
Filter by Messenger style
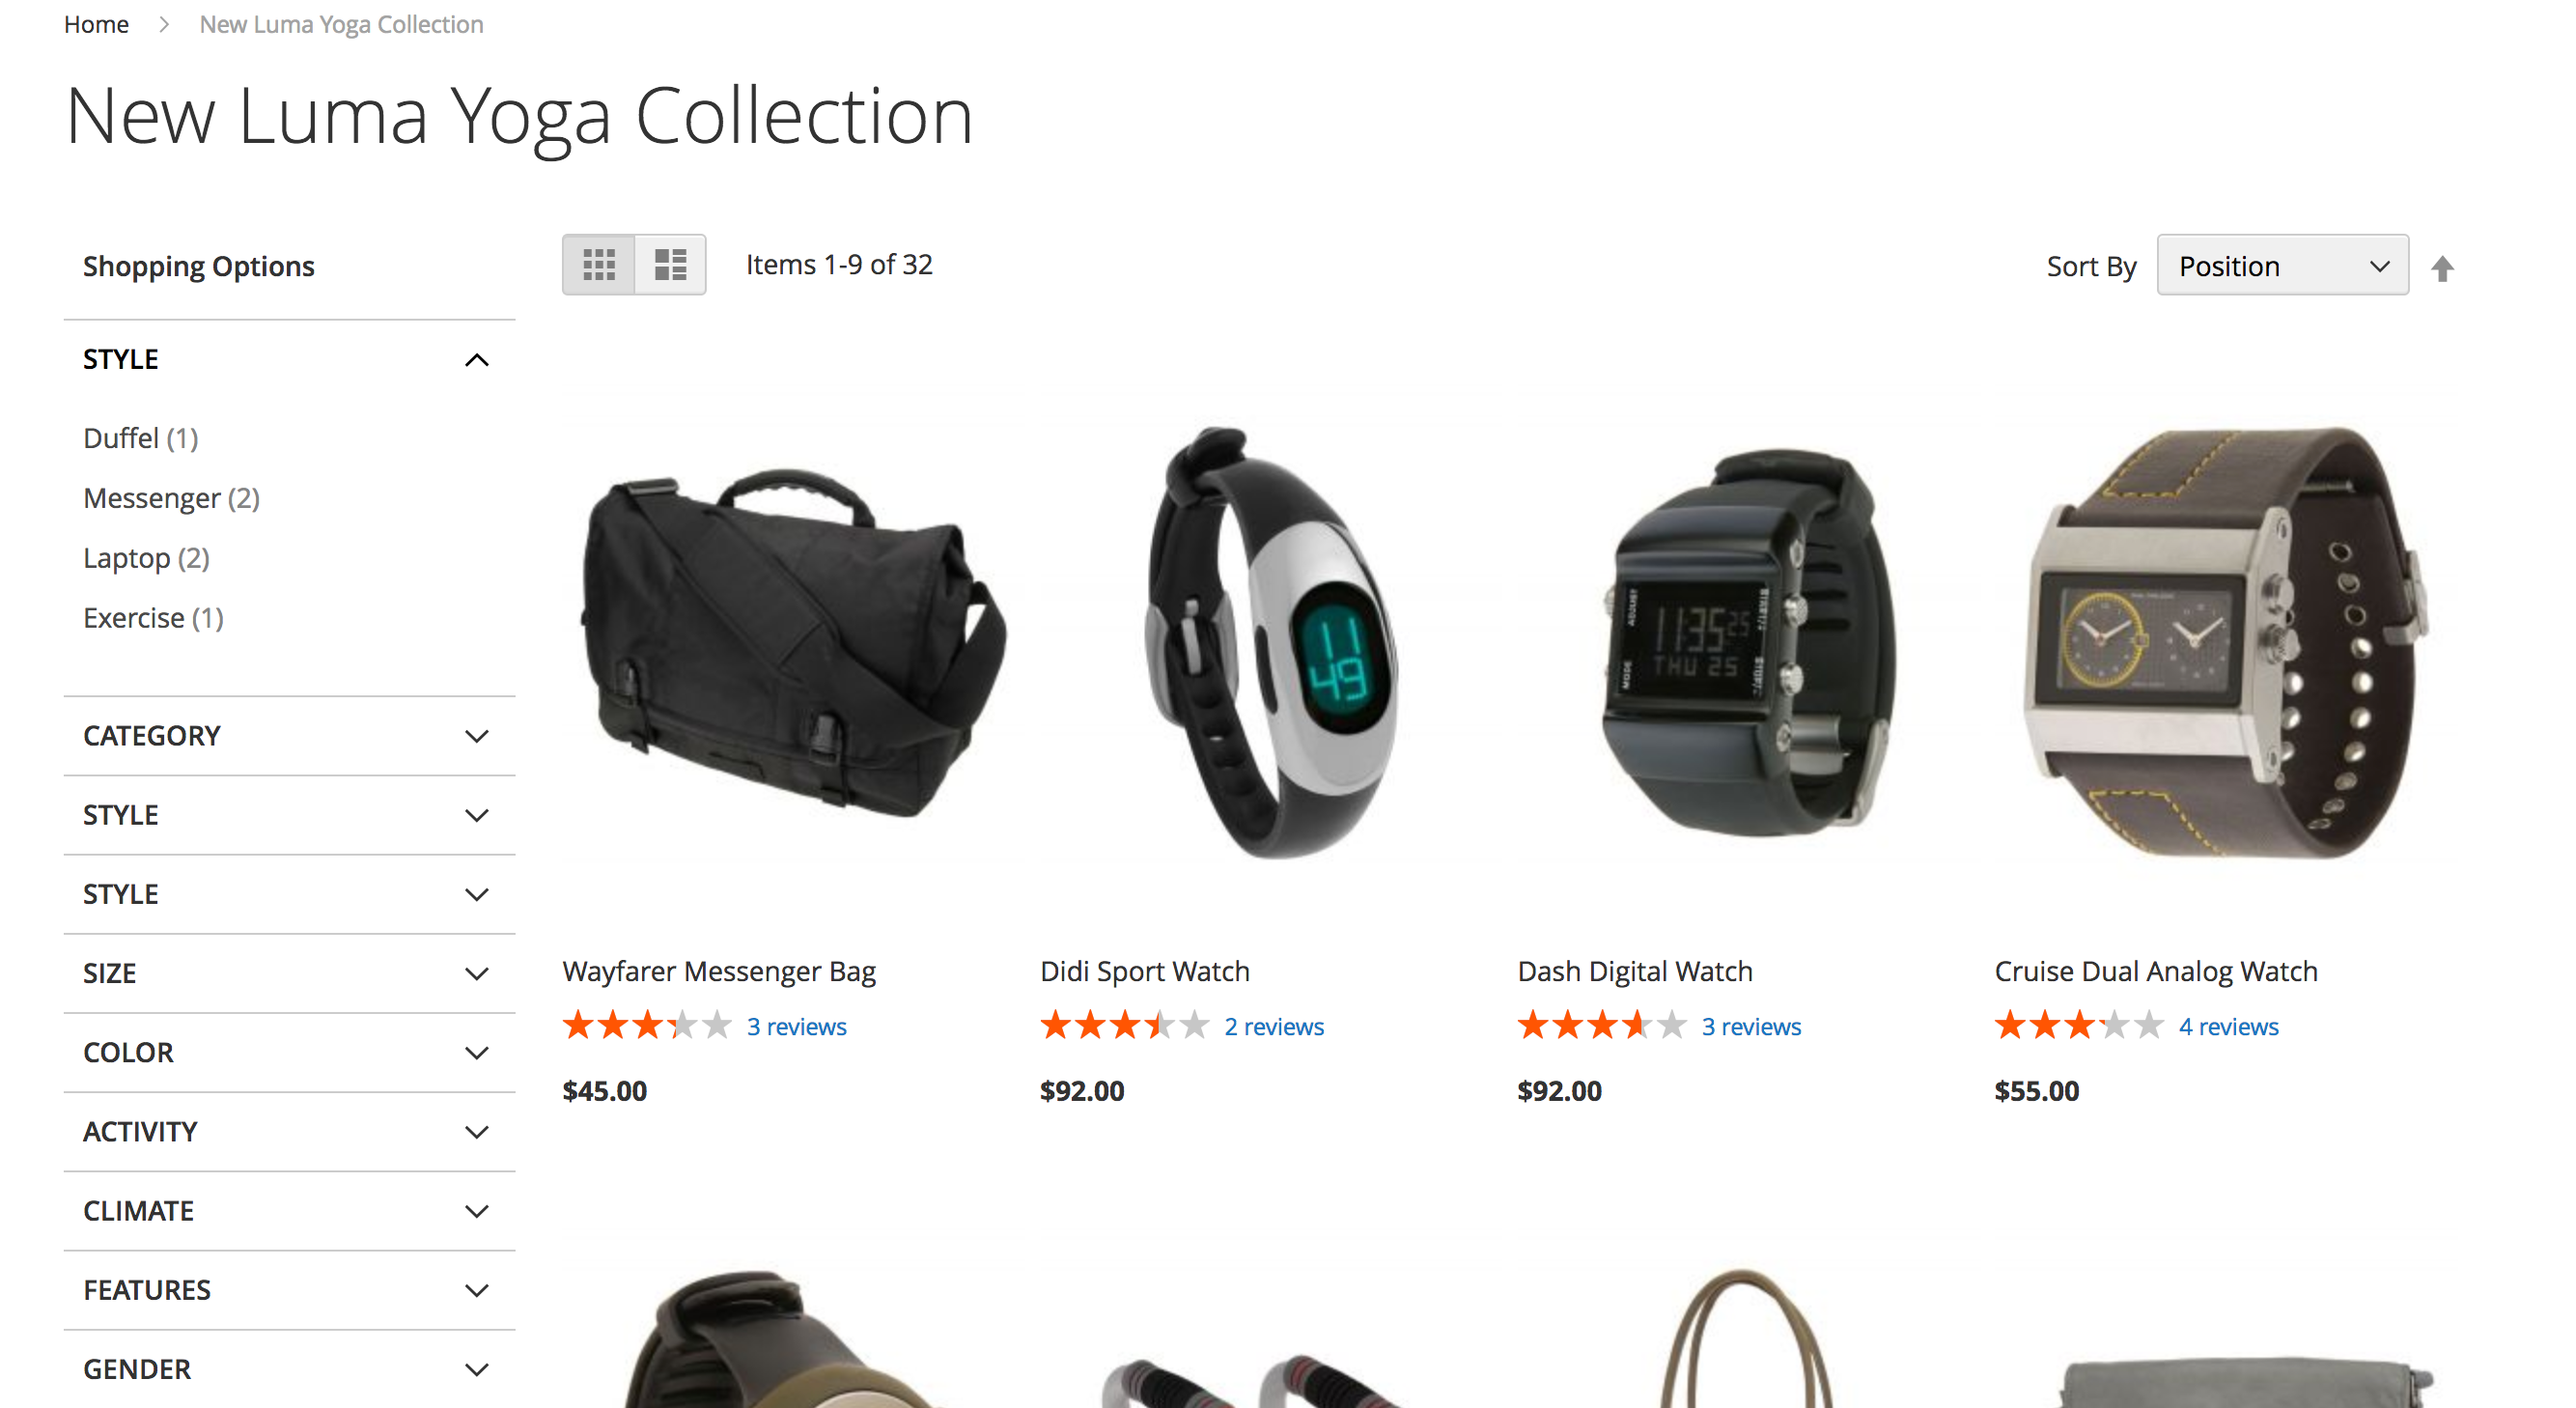pos(171,499)
